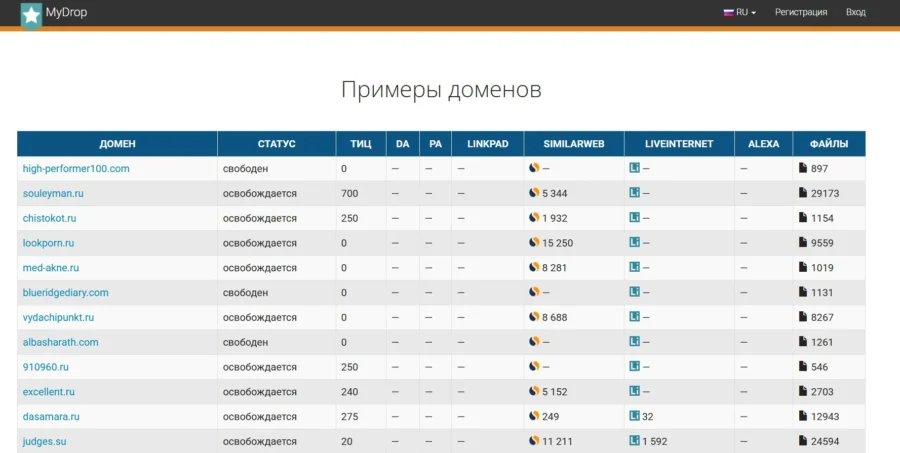The width and height of the screenshot is (900, 453).
Task: Select the ТИЦ value 240
Action: pyautogui.click(x=350, y=392)
